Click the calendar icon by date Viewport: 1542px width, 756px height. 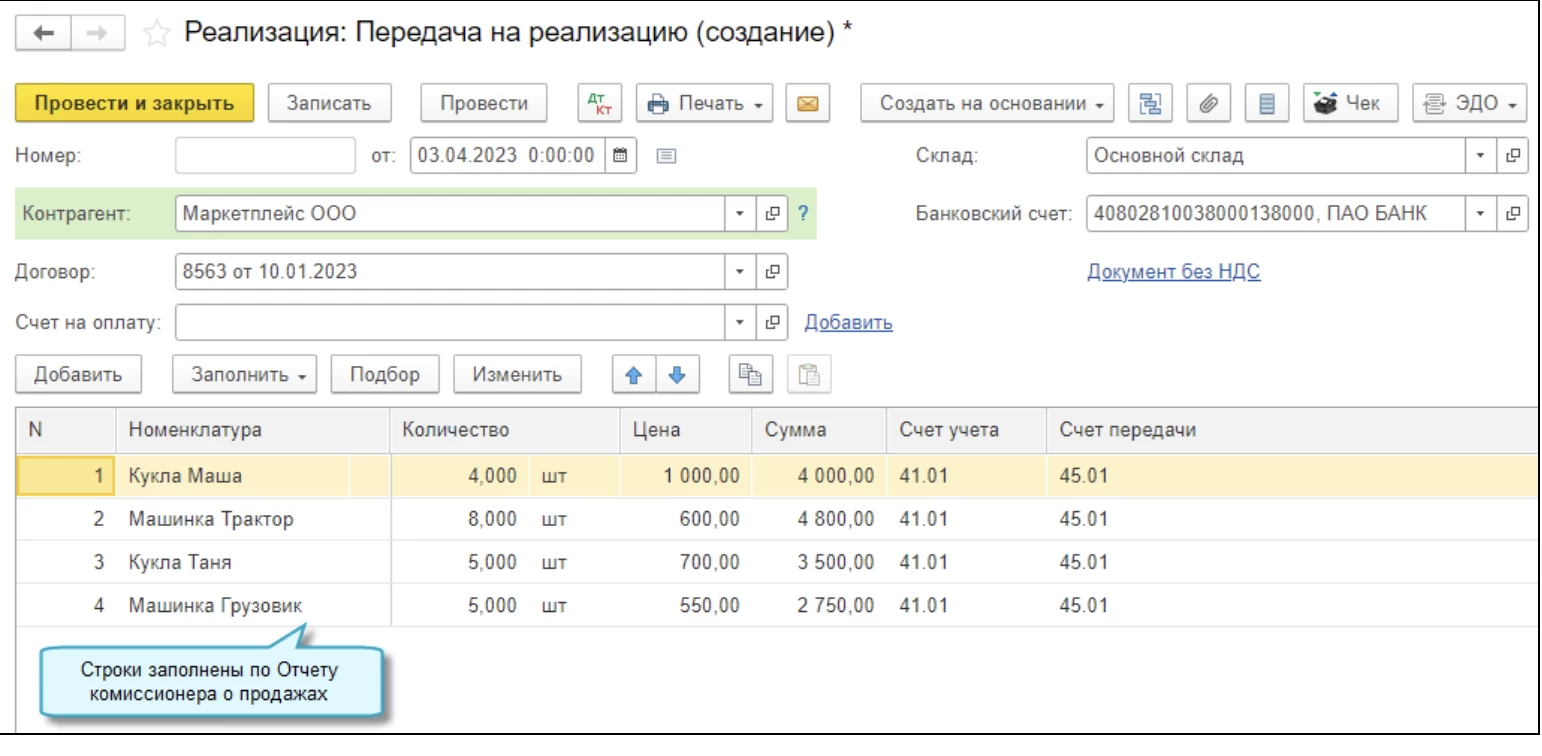(x=620, y=155)
